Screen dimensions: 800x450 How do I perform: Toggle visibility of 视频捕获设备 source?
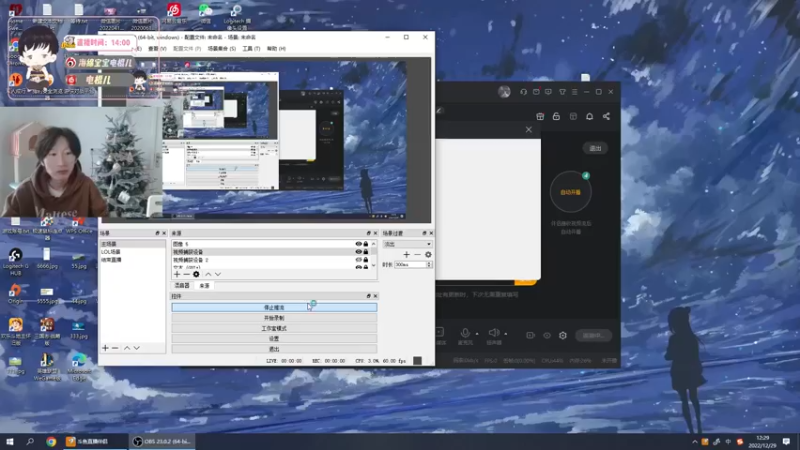click(x=358, y=252)
